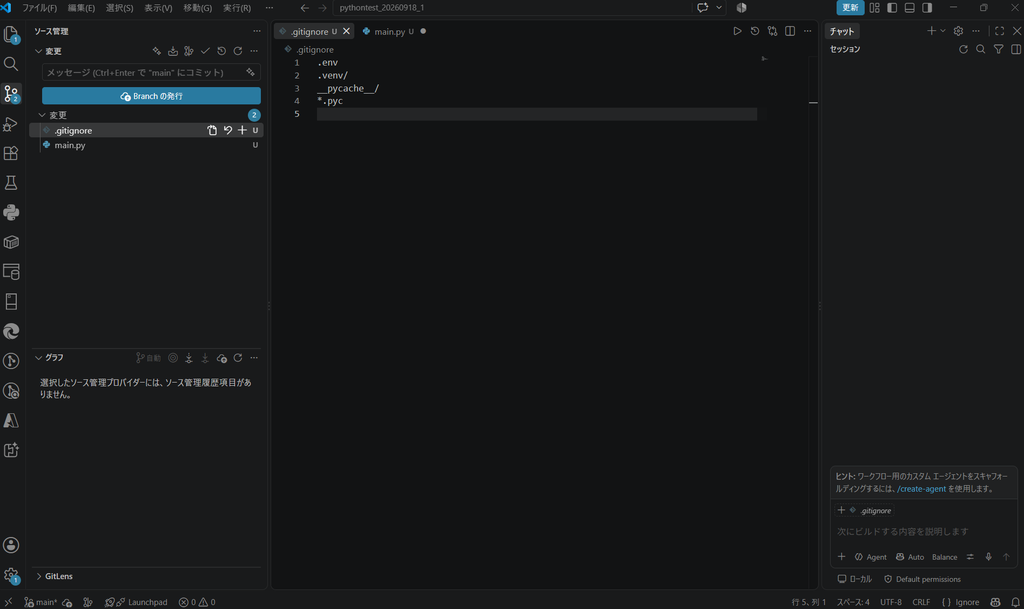Split the editor to the right

[x=790, y=31]
